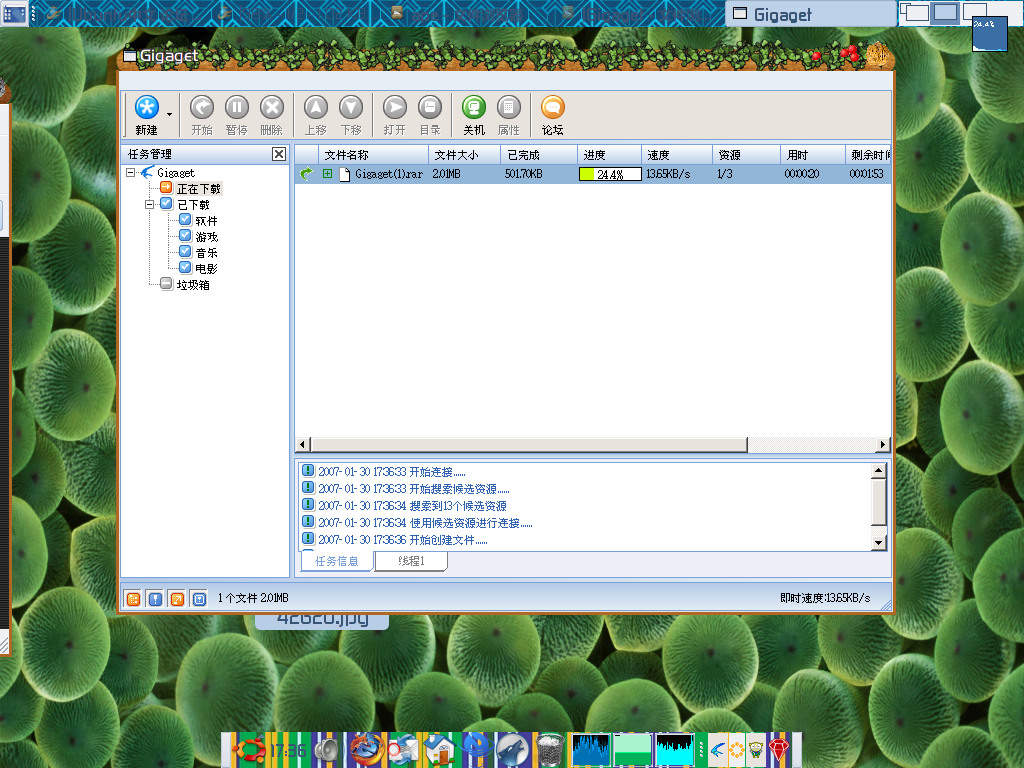Click the orange arrow status bar icon
1024x768 pixels.
[177, 599]
